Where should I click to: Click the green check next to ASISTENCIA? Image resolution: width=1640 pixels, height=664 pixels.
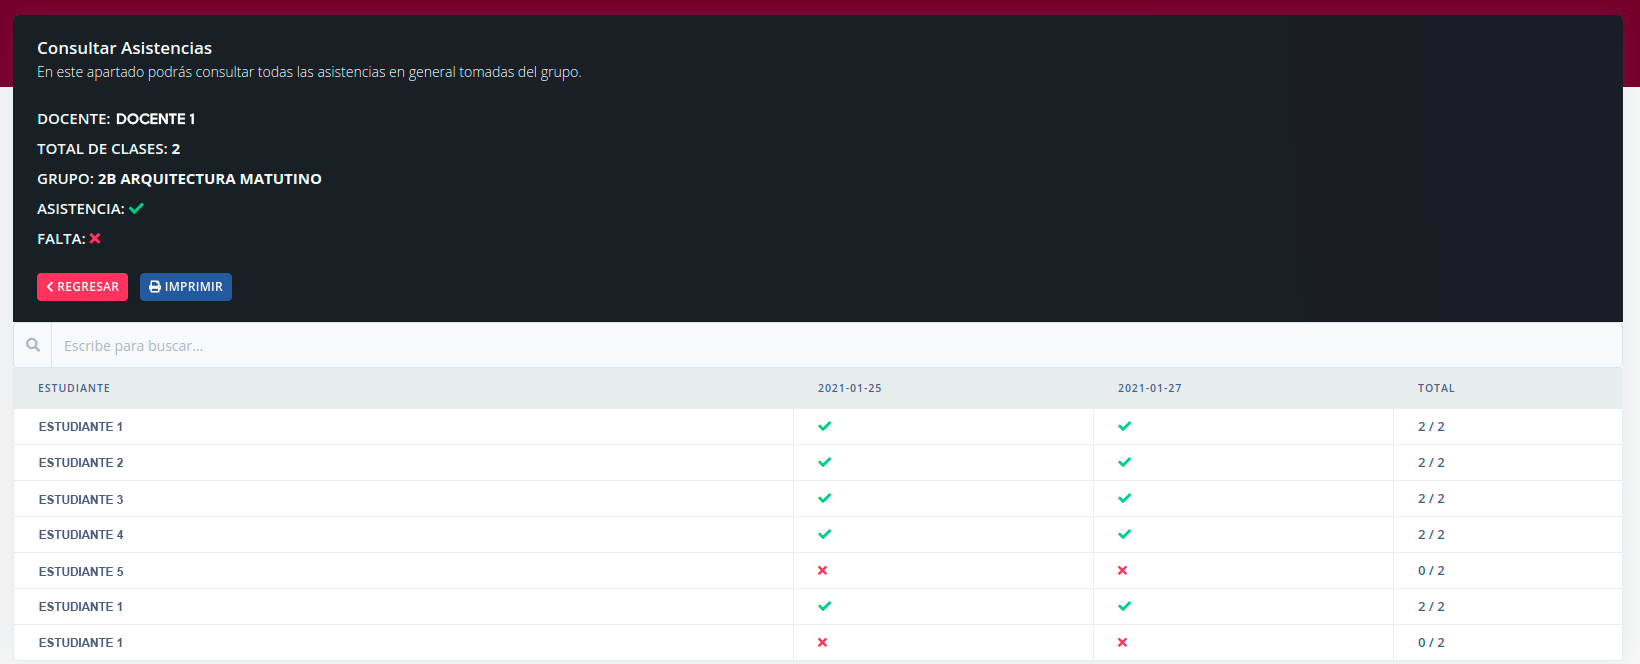coord(137,209)
